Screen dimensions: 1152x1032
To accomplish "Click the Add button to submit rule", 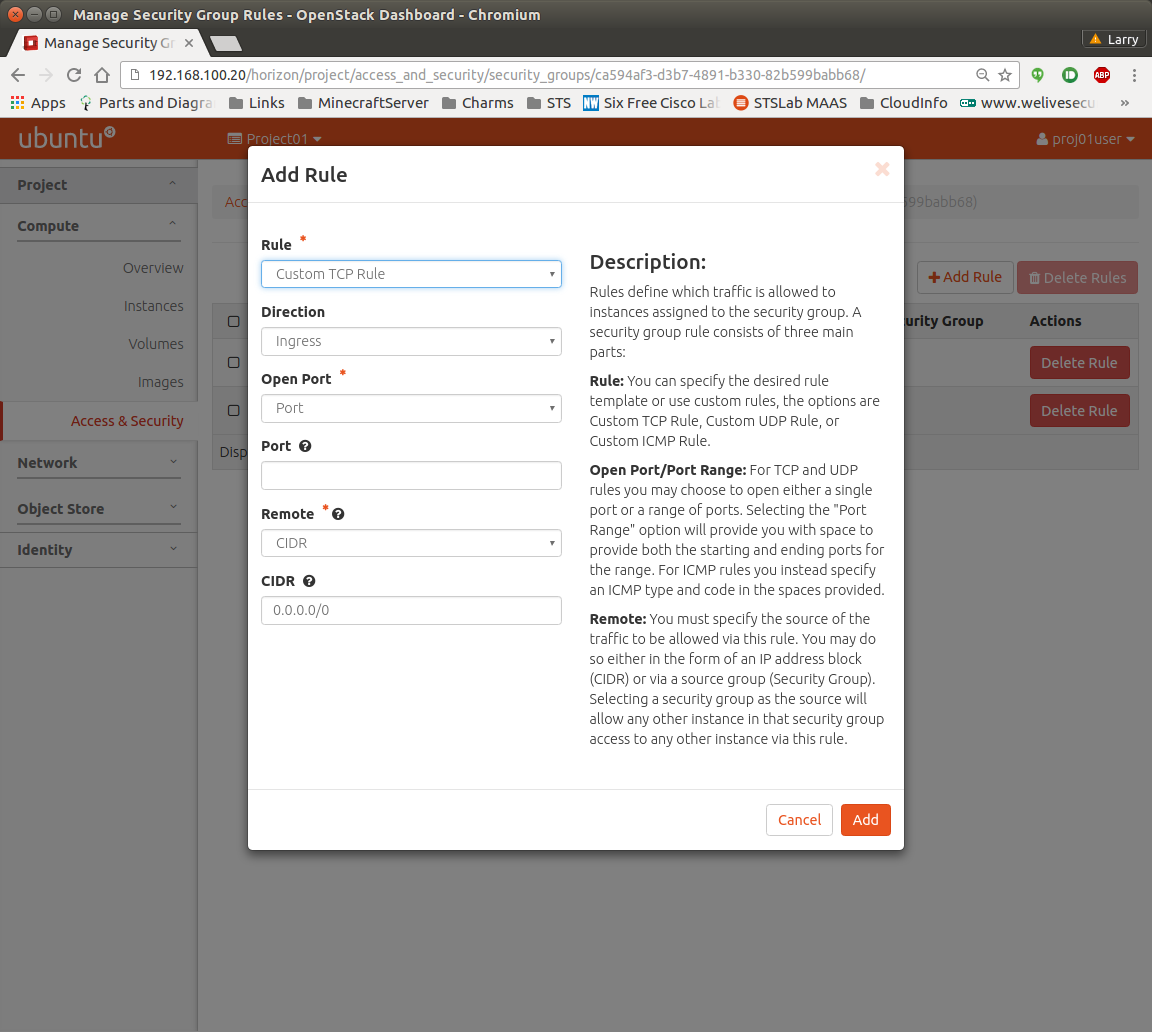I will 865,820.
